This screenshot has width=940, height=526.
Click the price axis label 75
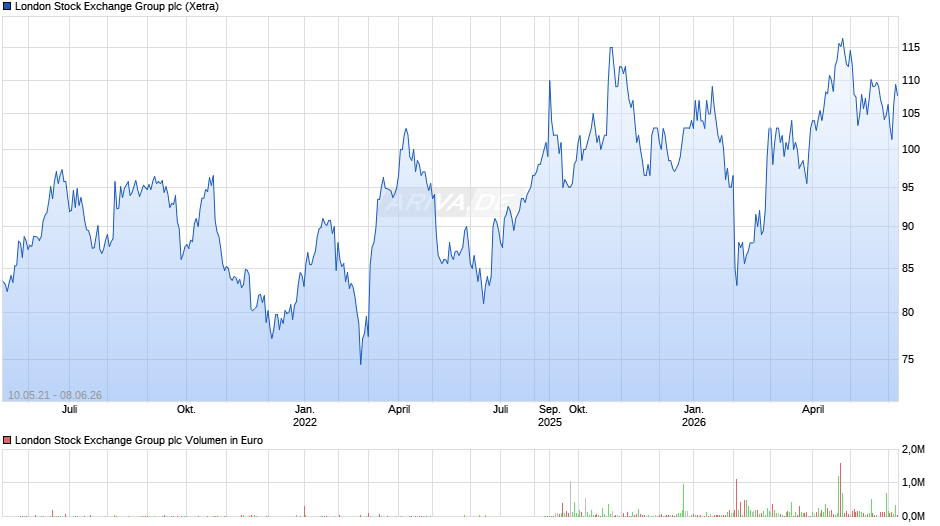click(x=908, y=359)
